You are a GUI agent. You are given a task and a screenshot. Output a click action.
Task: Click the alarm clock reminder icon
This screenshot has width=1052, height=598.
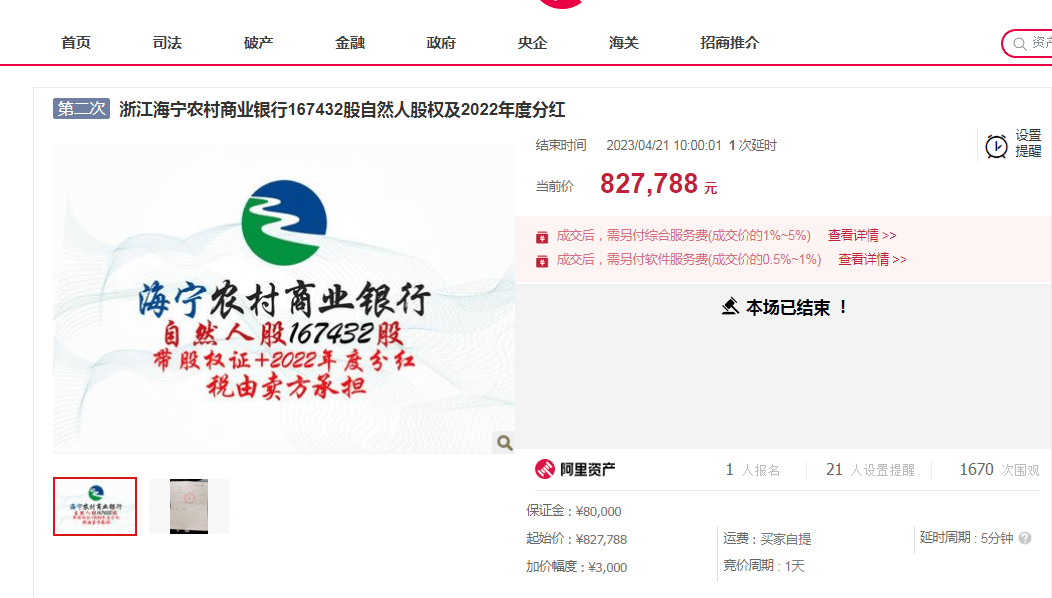pos(996,146)
